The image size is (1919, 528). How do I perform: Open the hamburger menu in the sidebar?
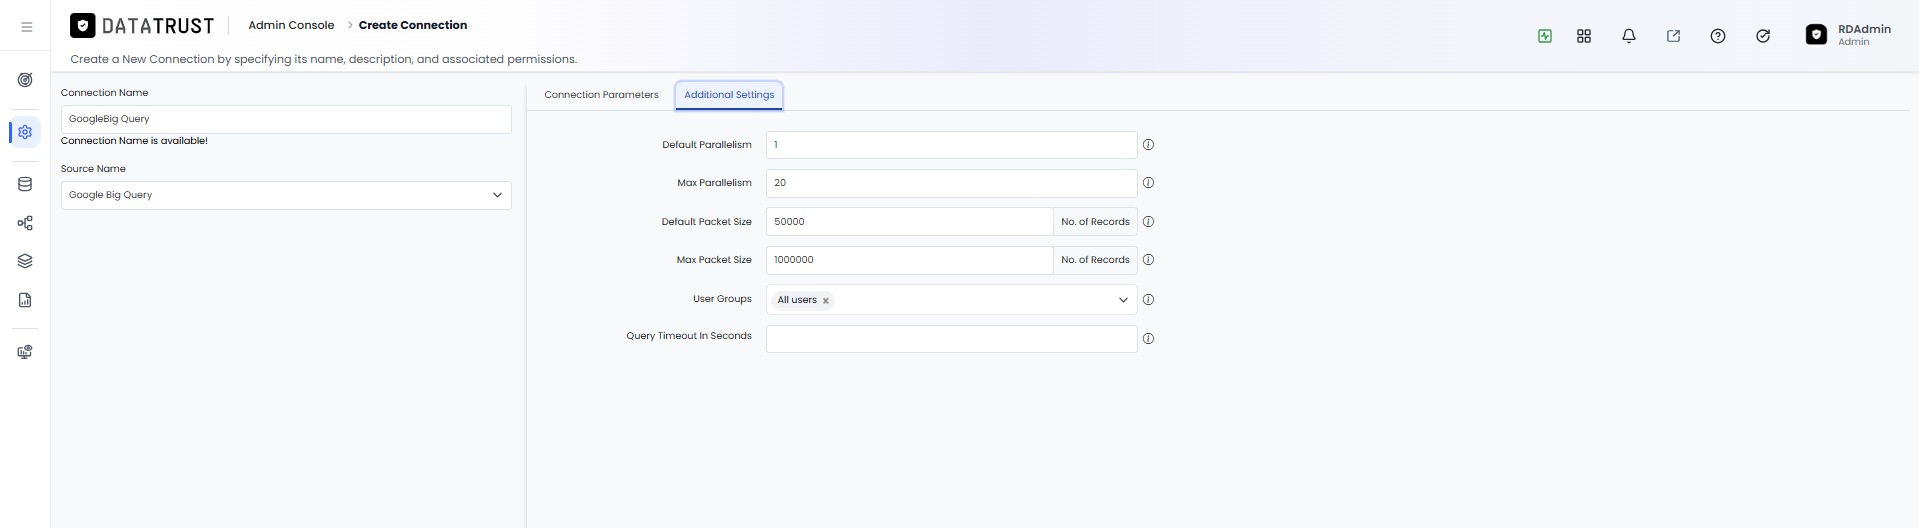point(27,27)
